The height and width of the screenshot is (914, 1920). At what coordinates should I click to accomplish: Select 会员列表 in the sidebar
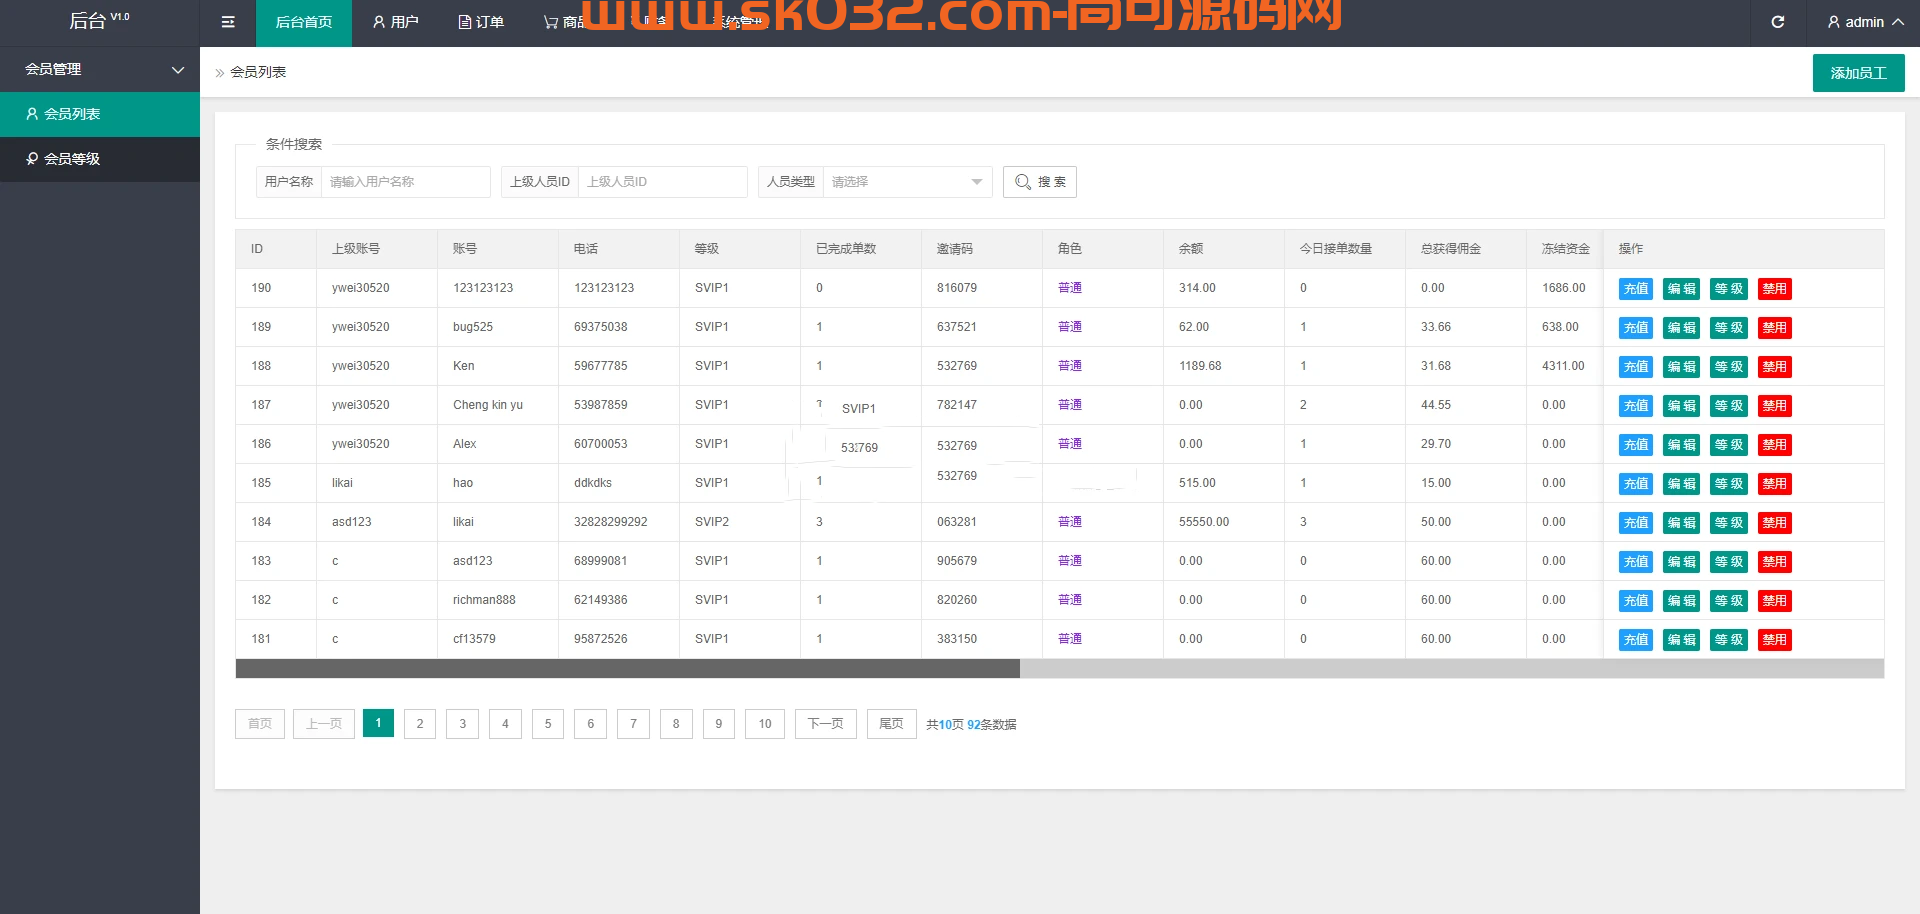(x=100, y=114)
